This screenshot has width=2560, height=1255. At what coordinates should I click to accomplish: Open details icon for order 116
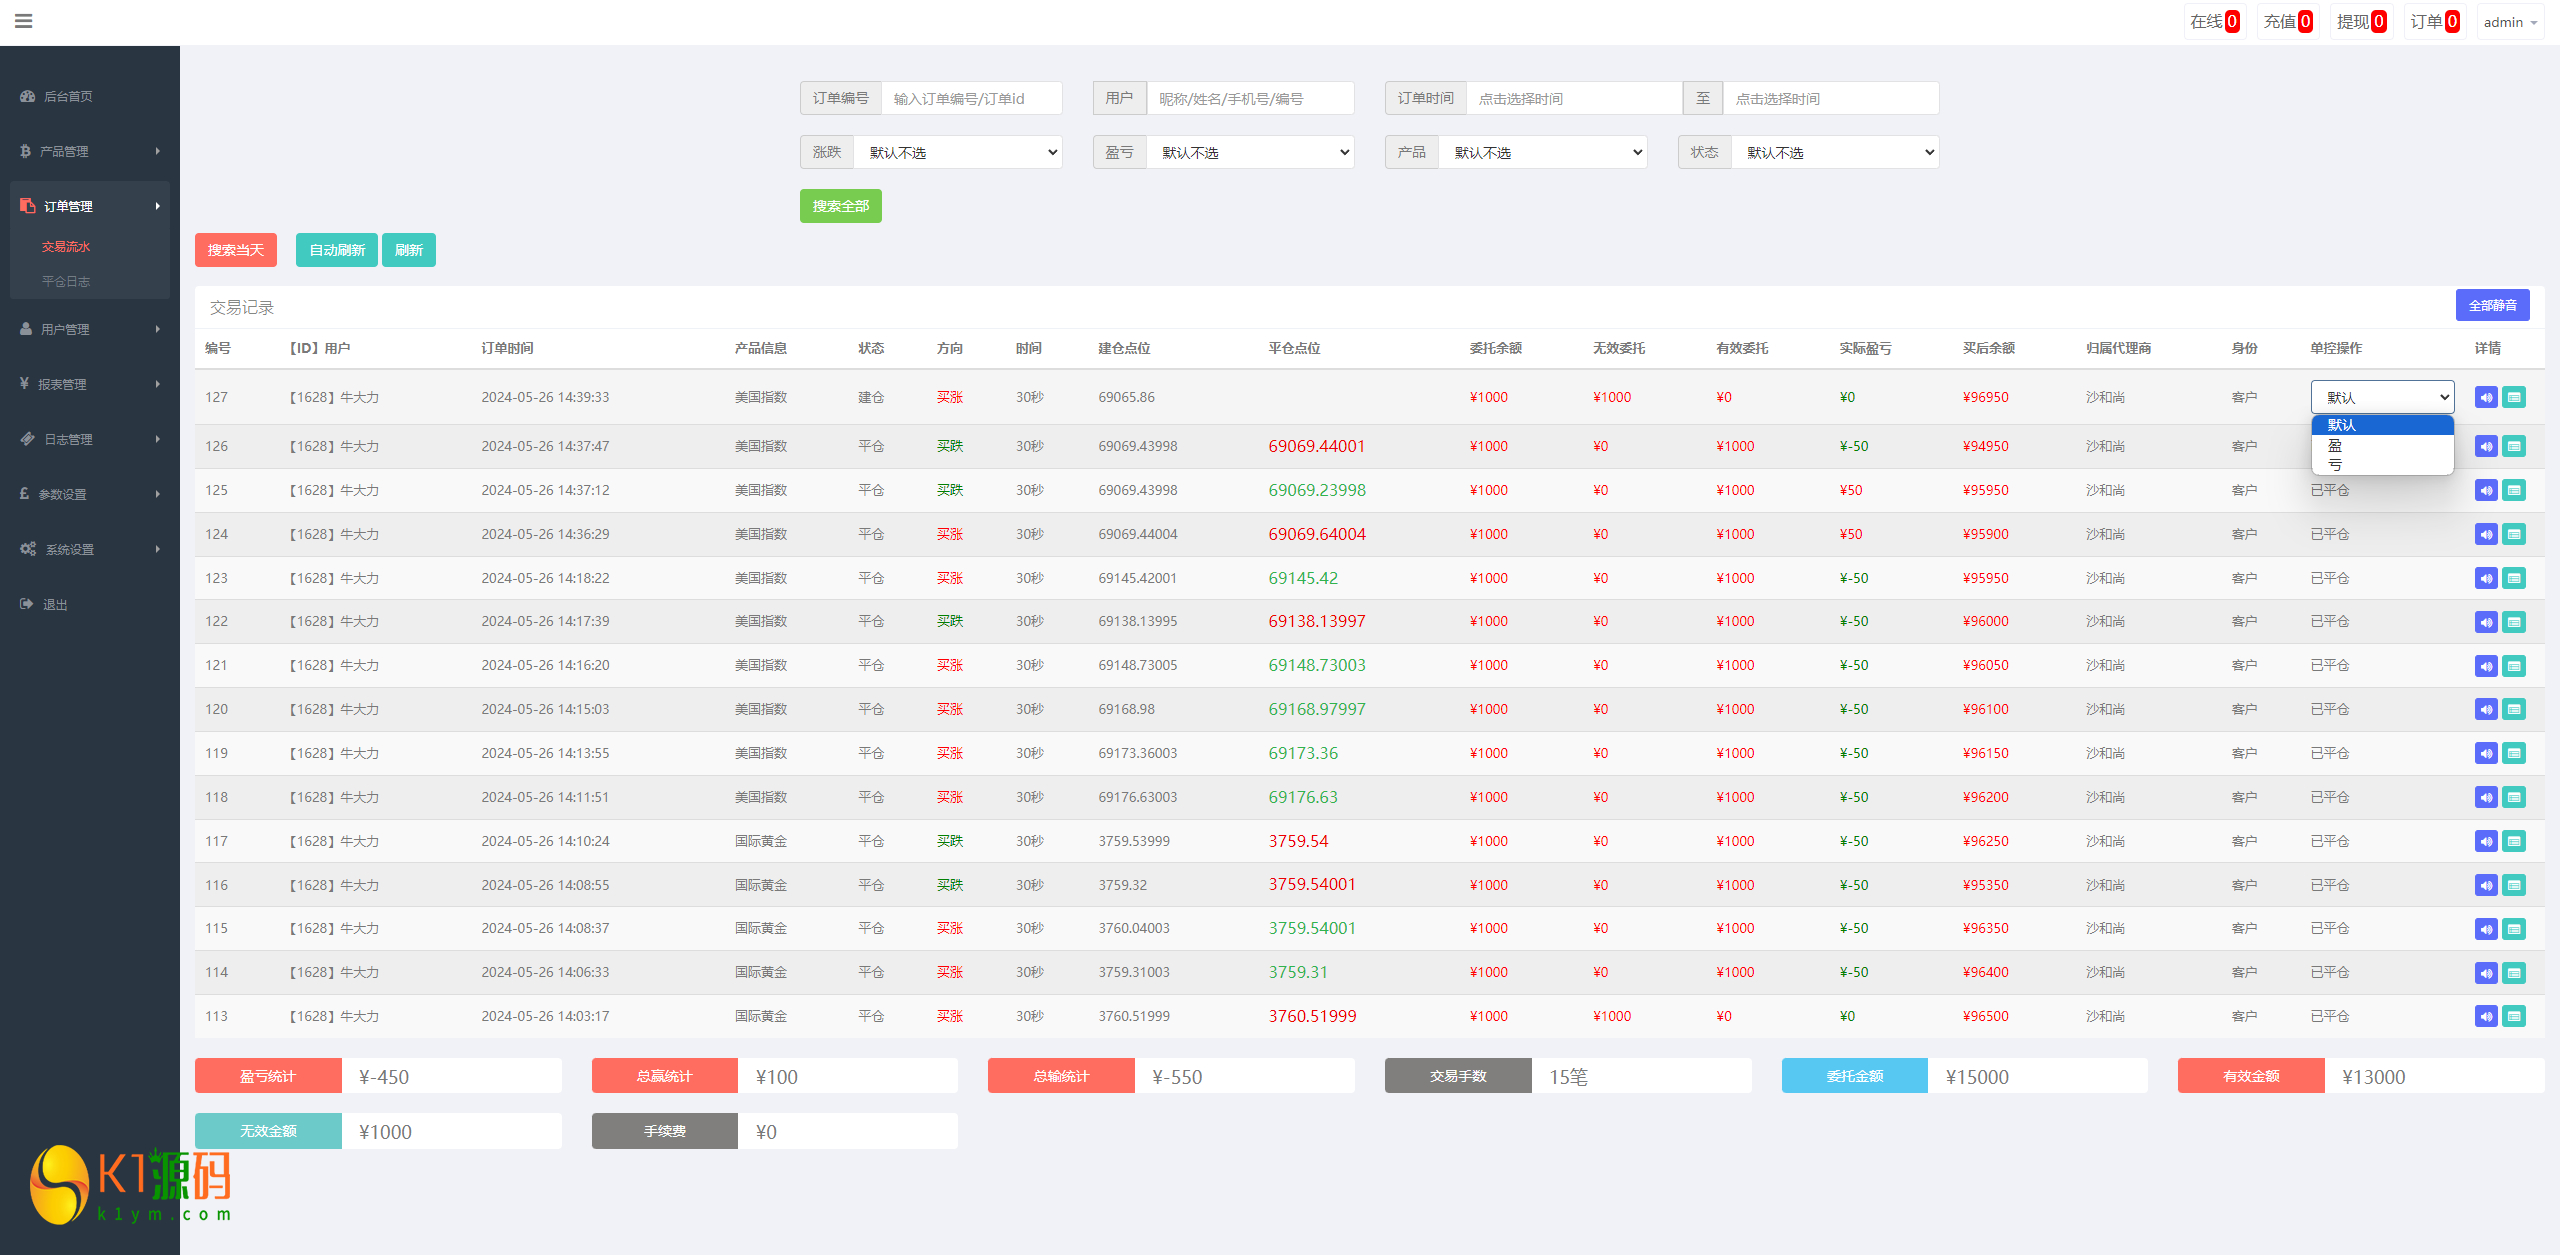tap(2514, 886)
